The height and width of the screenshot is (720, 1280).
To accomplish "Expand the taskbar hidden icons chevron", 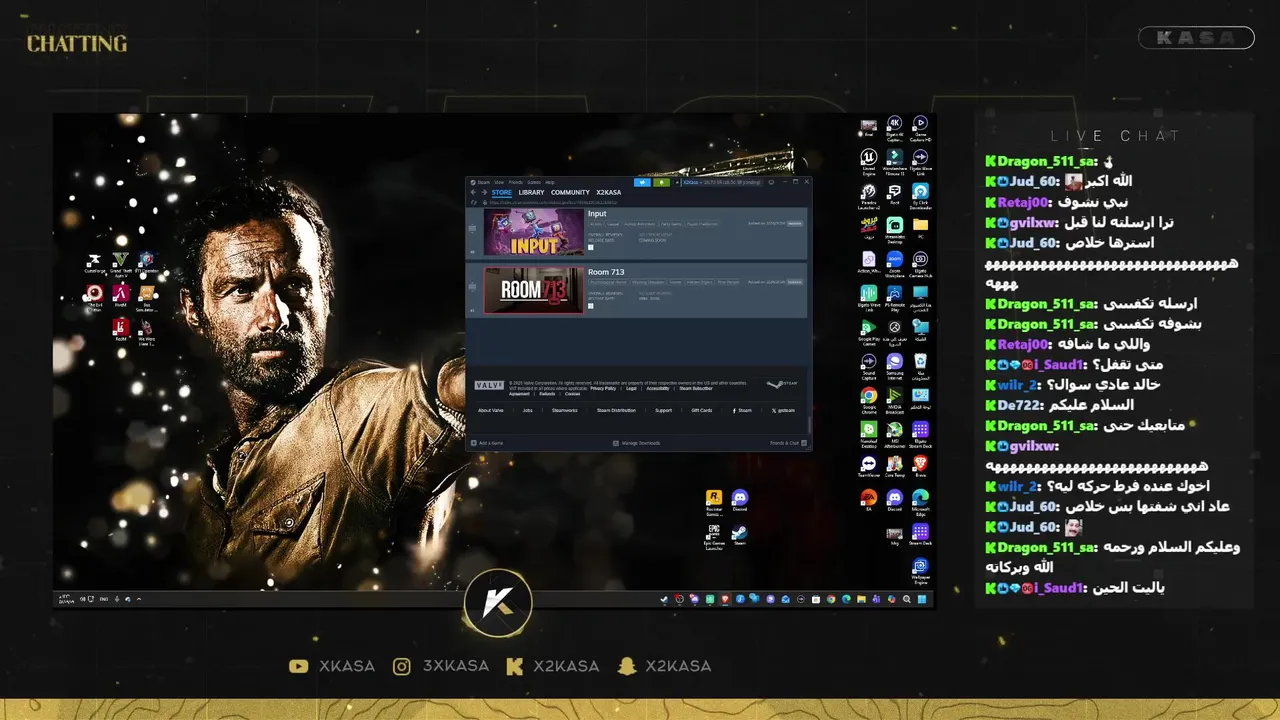I will click(138, 599).
